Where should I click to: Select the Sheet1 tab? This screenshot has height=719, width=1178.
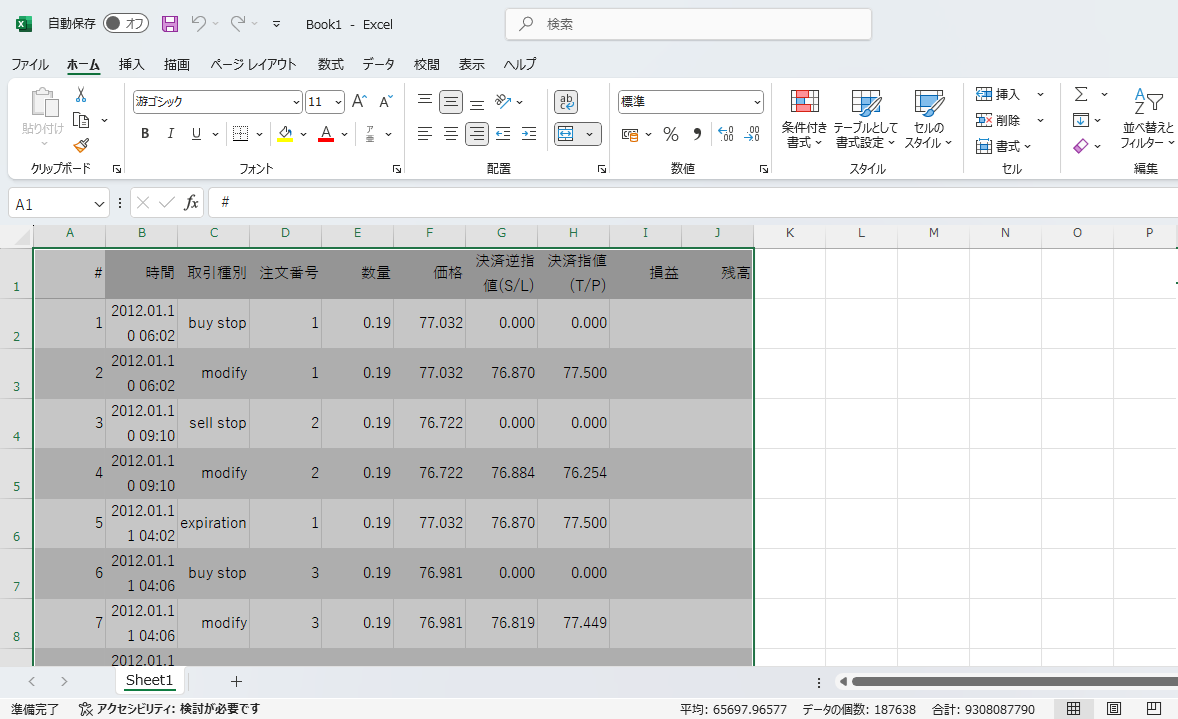[150, 681]
